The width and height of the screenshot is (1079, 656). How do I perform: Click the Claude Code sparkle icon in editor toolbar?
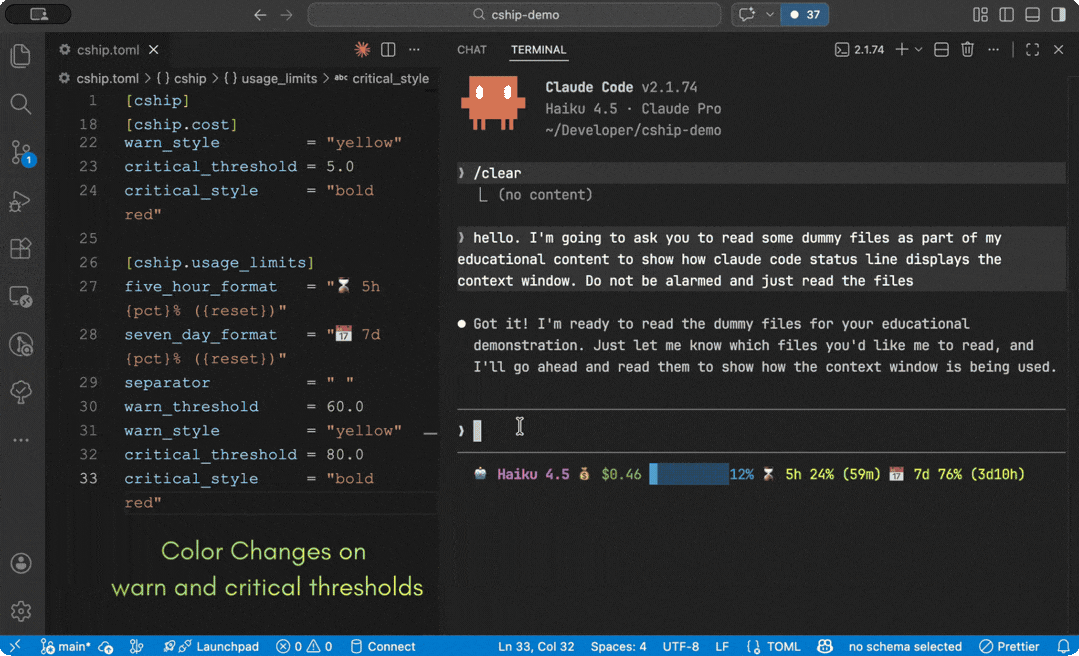pyautogui.click(x=362, y=50)
